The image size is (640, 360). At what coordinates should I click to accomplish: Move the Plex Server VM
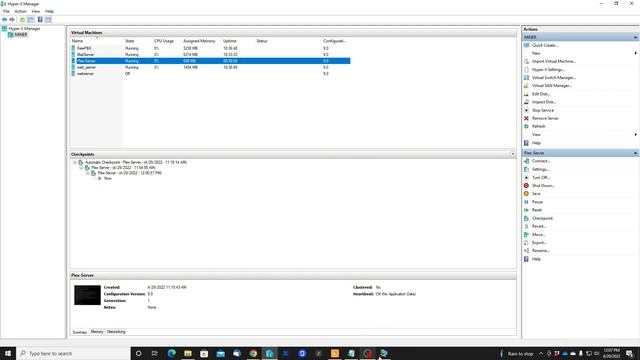point(538,235)
